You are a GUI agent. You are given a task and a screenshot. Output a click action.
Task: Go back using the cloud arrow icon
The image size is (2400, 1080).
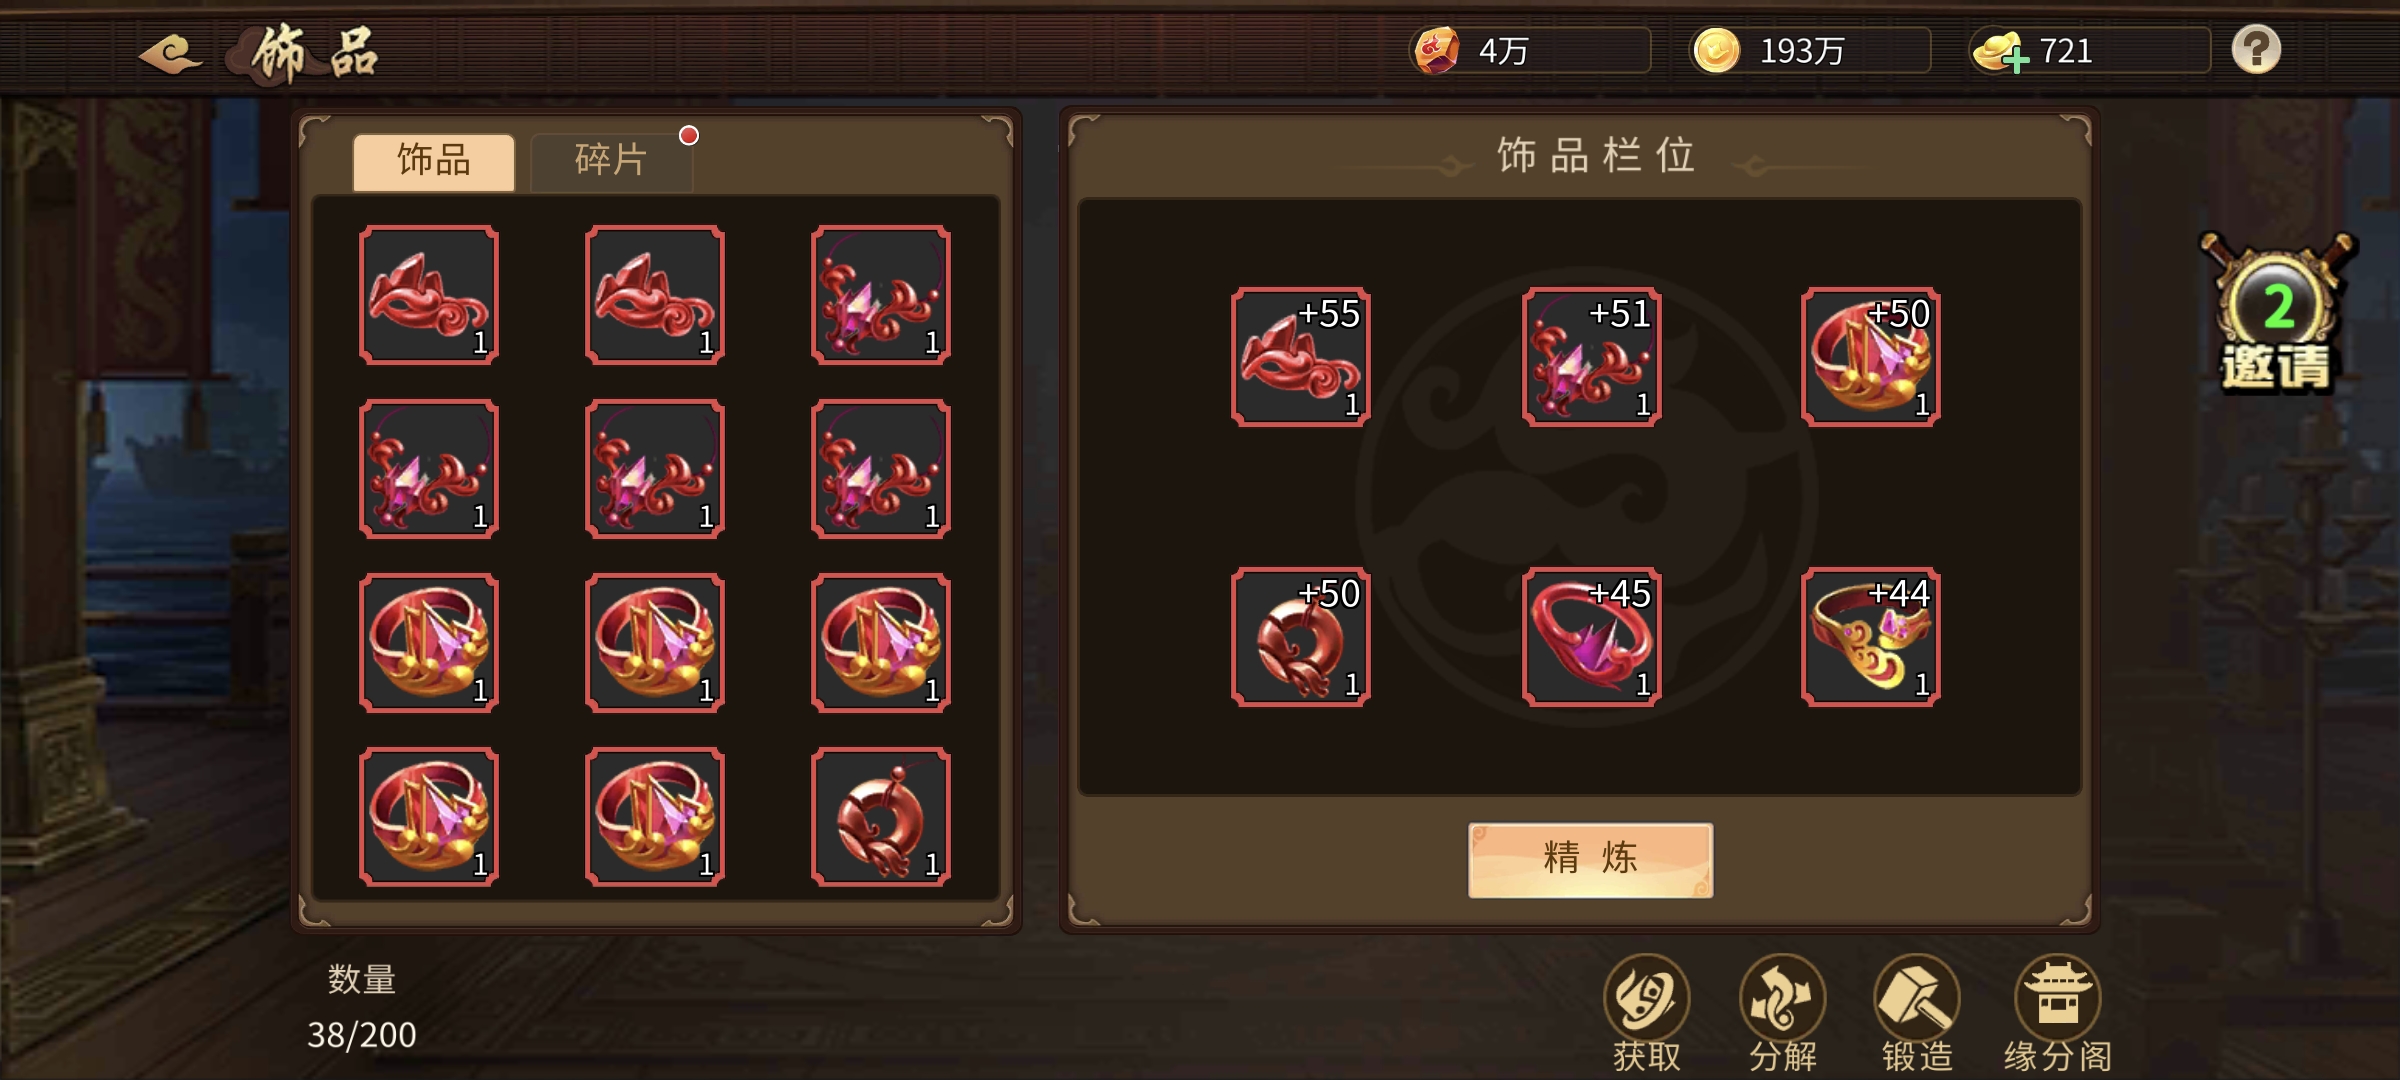171,52
